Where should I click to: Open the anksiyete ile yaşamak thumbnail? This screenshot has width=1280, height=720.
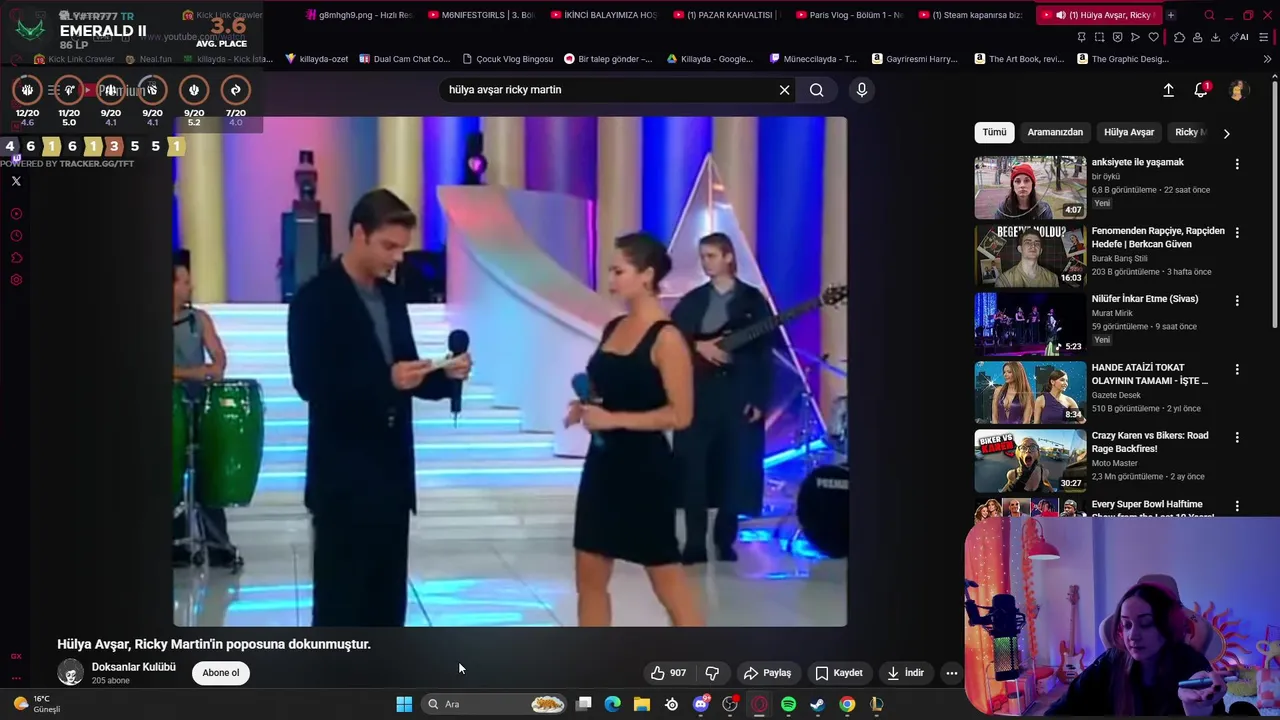tap(1030, 187)
